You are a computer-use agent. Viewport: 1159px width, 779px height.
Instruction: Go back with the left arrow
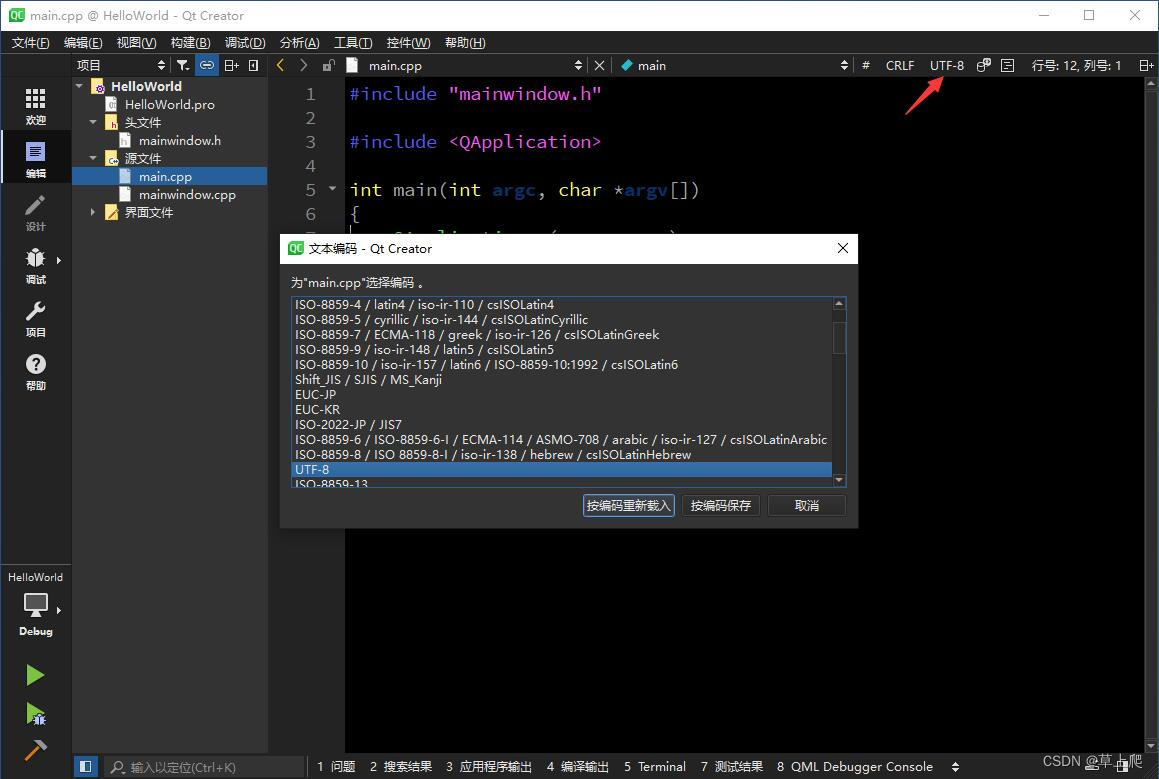point(280,65)
